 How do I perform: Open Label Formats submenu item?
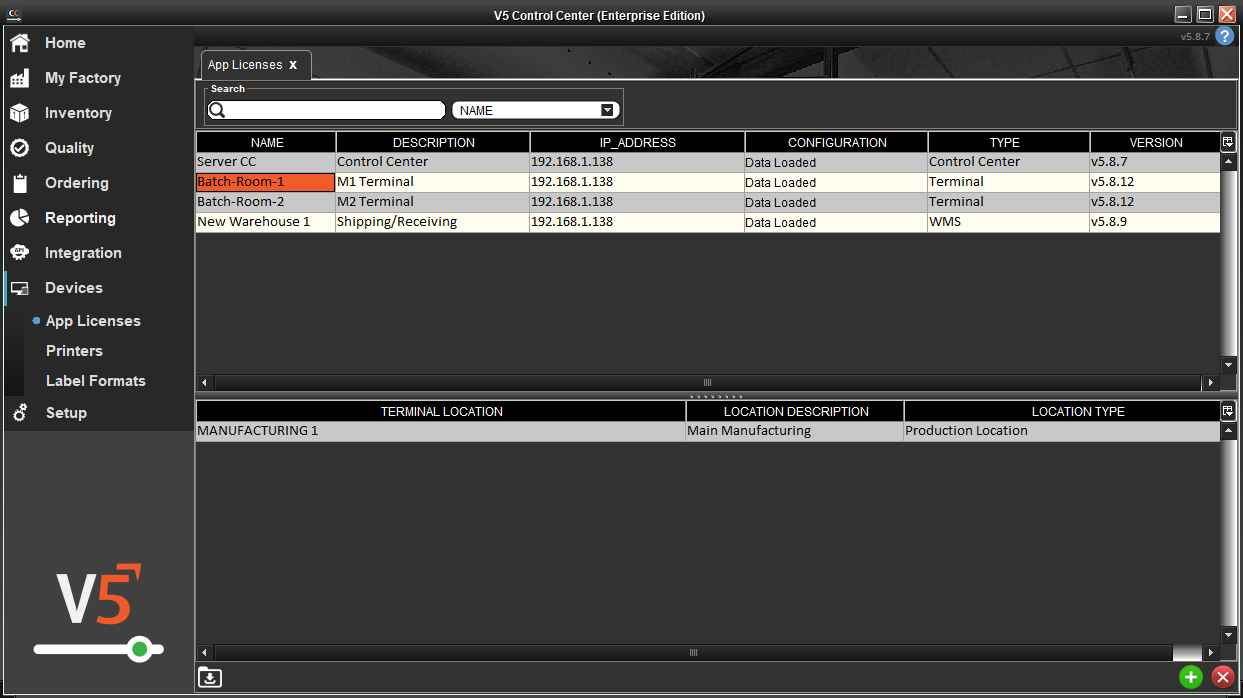(95, 381)
